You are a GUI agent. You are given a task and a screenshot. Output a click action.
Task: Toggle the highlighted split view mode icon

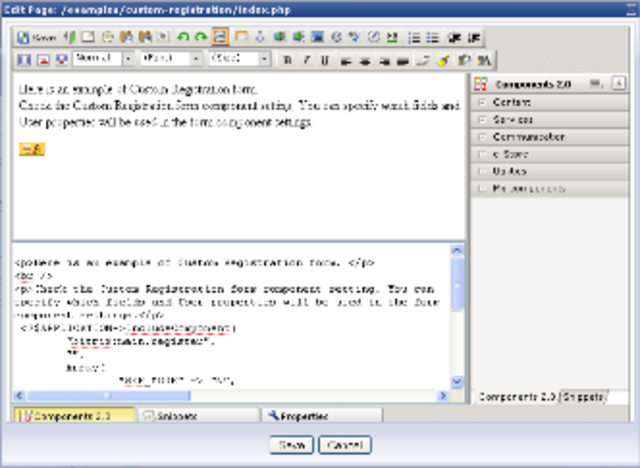(220, 37)
